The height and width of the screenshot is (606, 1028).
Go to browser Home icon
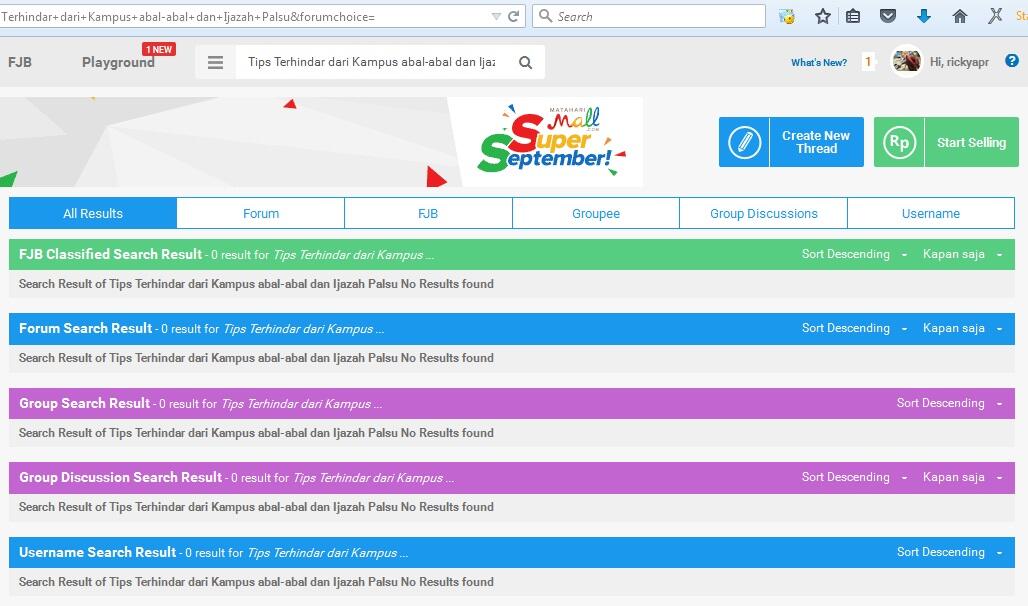pyautogui.click(x=960, y=16)
